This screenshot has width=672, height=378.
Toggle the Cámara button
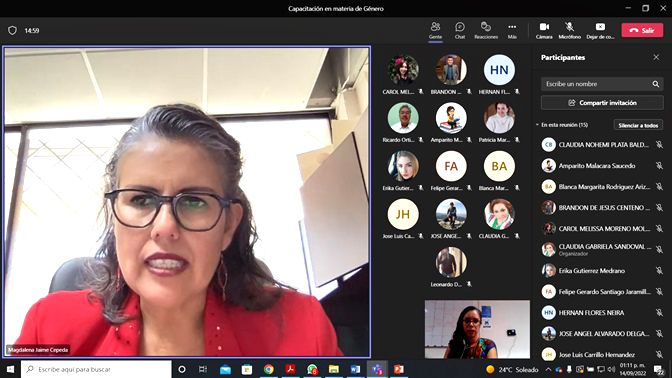[544, 30]
